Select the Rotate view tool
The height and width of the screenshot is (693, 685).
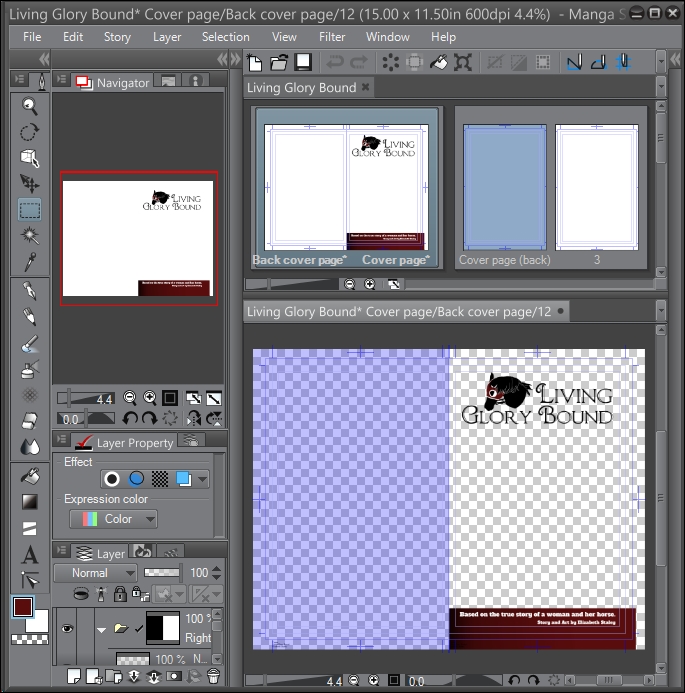(30, 132)
